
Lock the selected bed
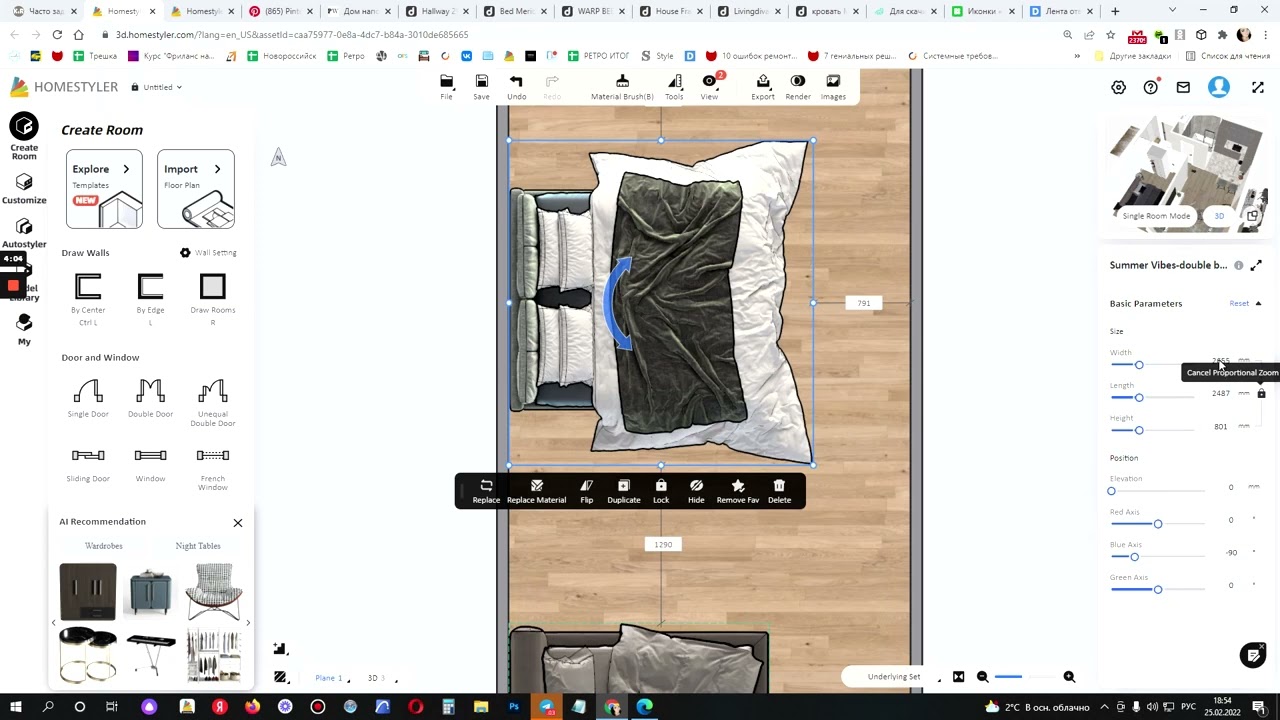click(x=661, y=491)
